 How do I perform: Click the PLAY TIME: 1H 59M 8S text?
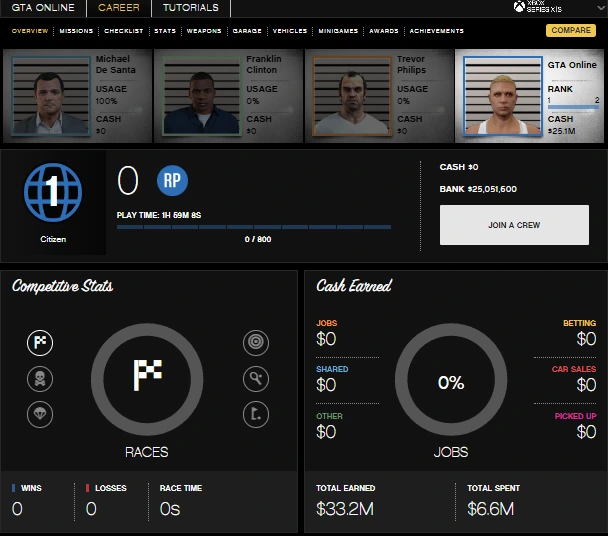click(159, 215)
